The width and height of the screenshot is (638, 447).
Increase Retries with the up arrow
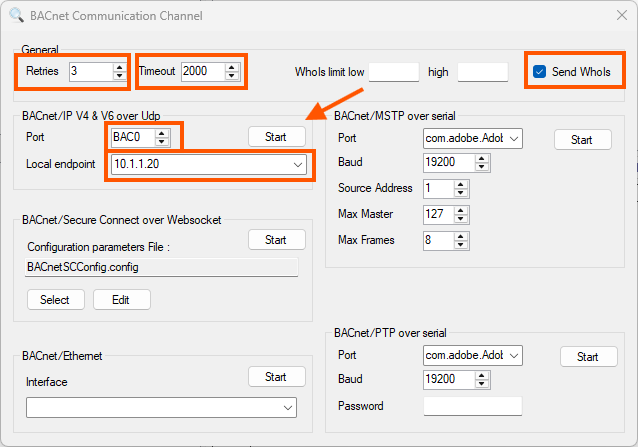(x=119, y=68)
